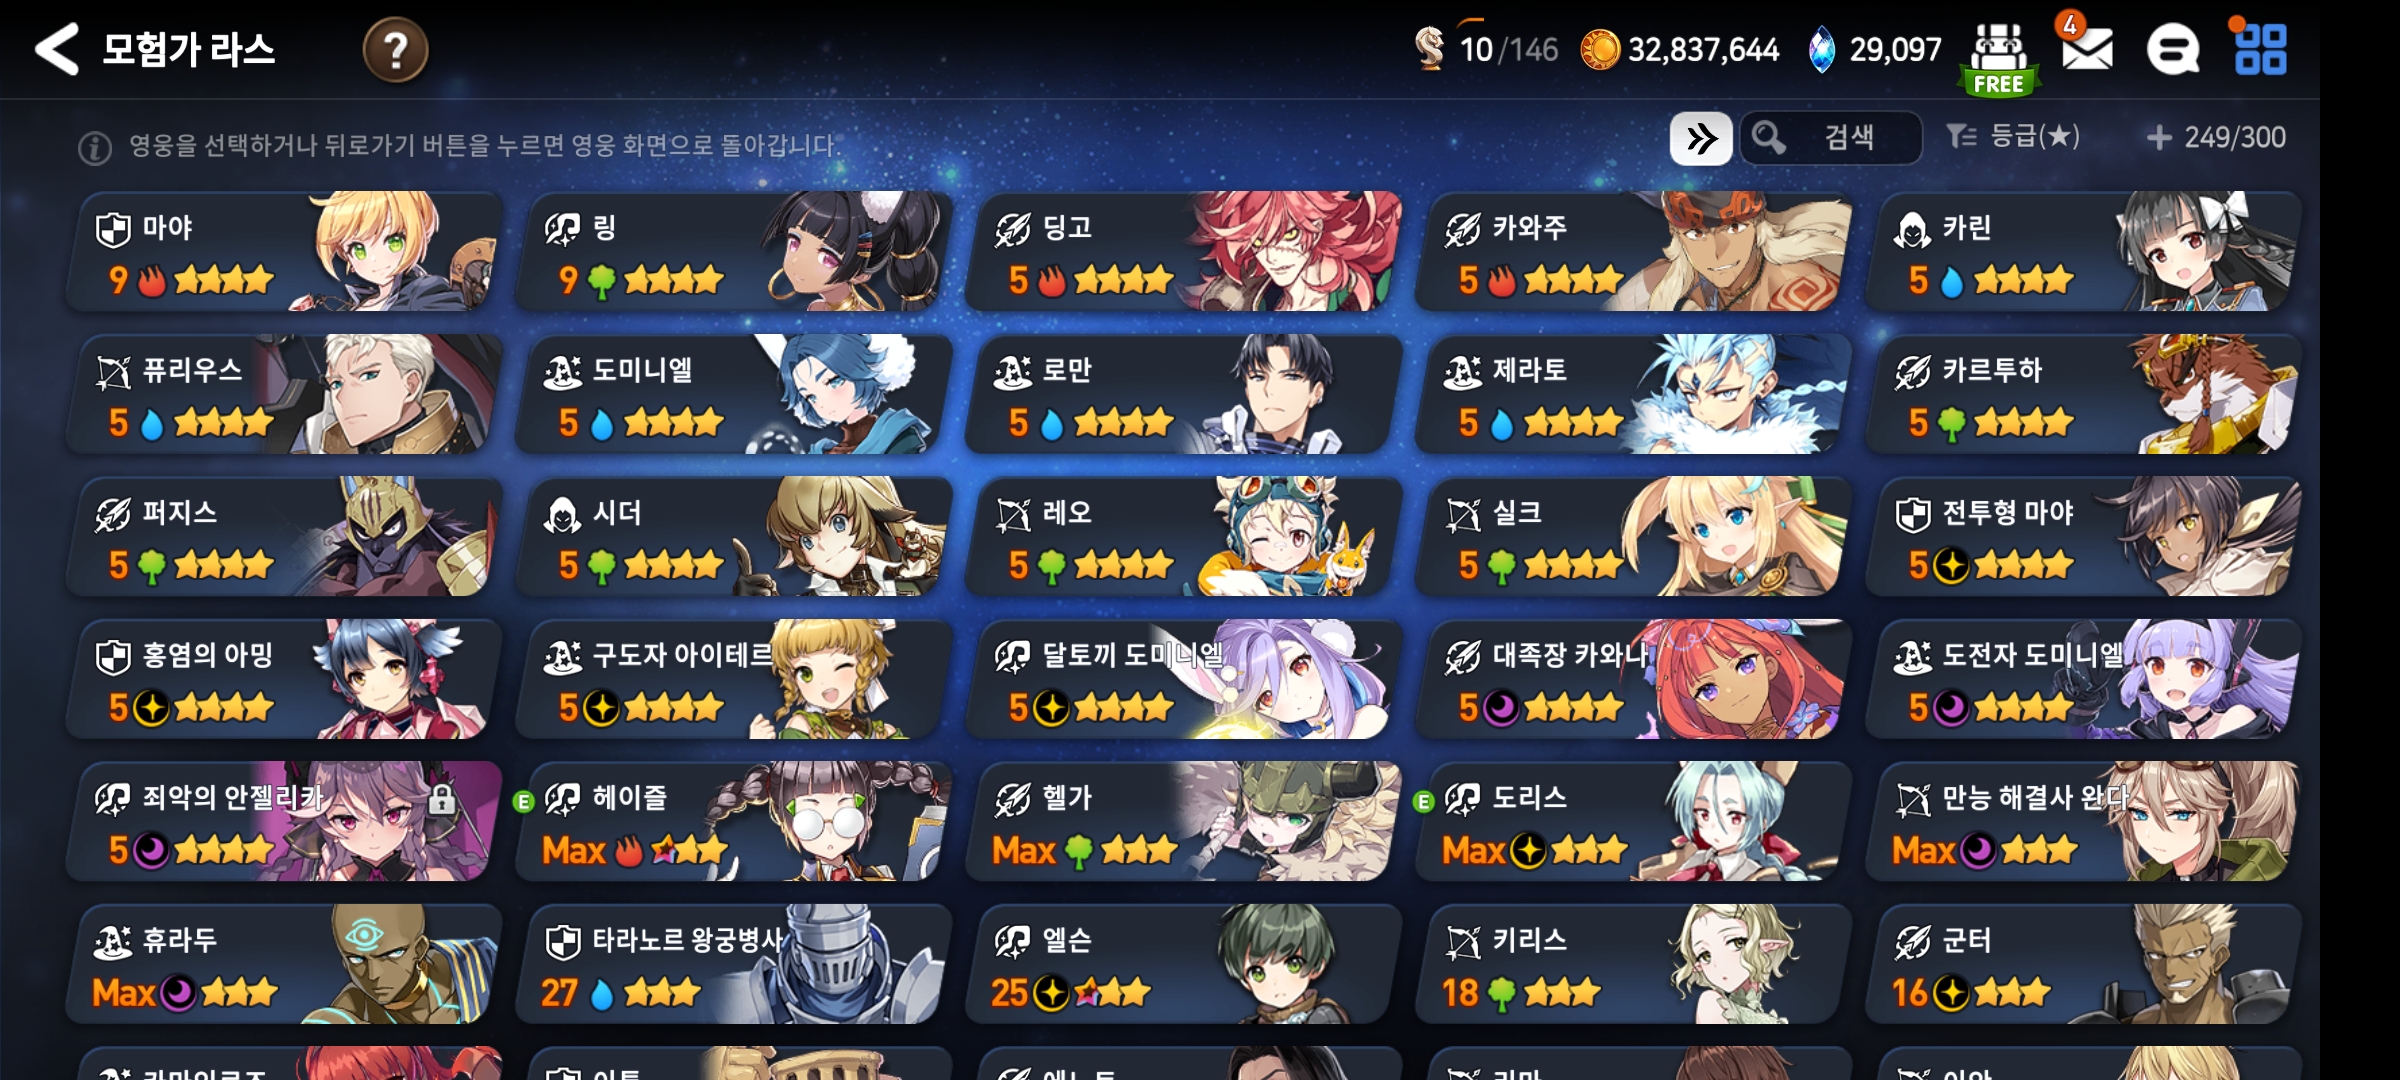This screenshot has width=2400, height=1080.
Task: Tap the back arrow beside 모험가 라스
Action: click(57, 49)
